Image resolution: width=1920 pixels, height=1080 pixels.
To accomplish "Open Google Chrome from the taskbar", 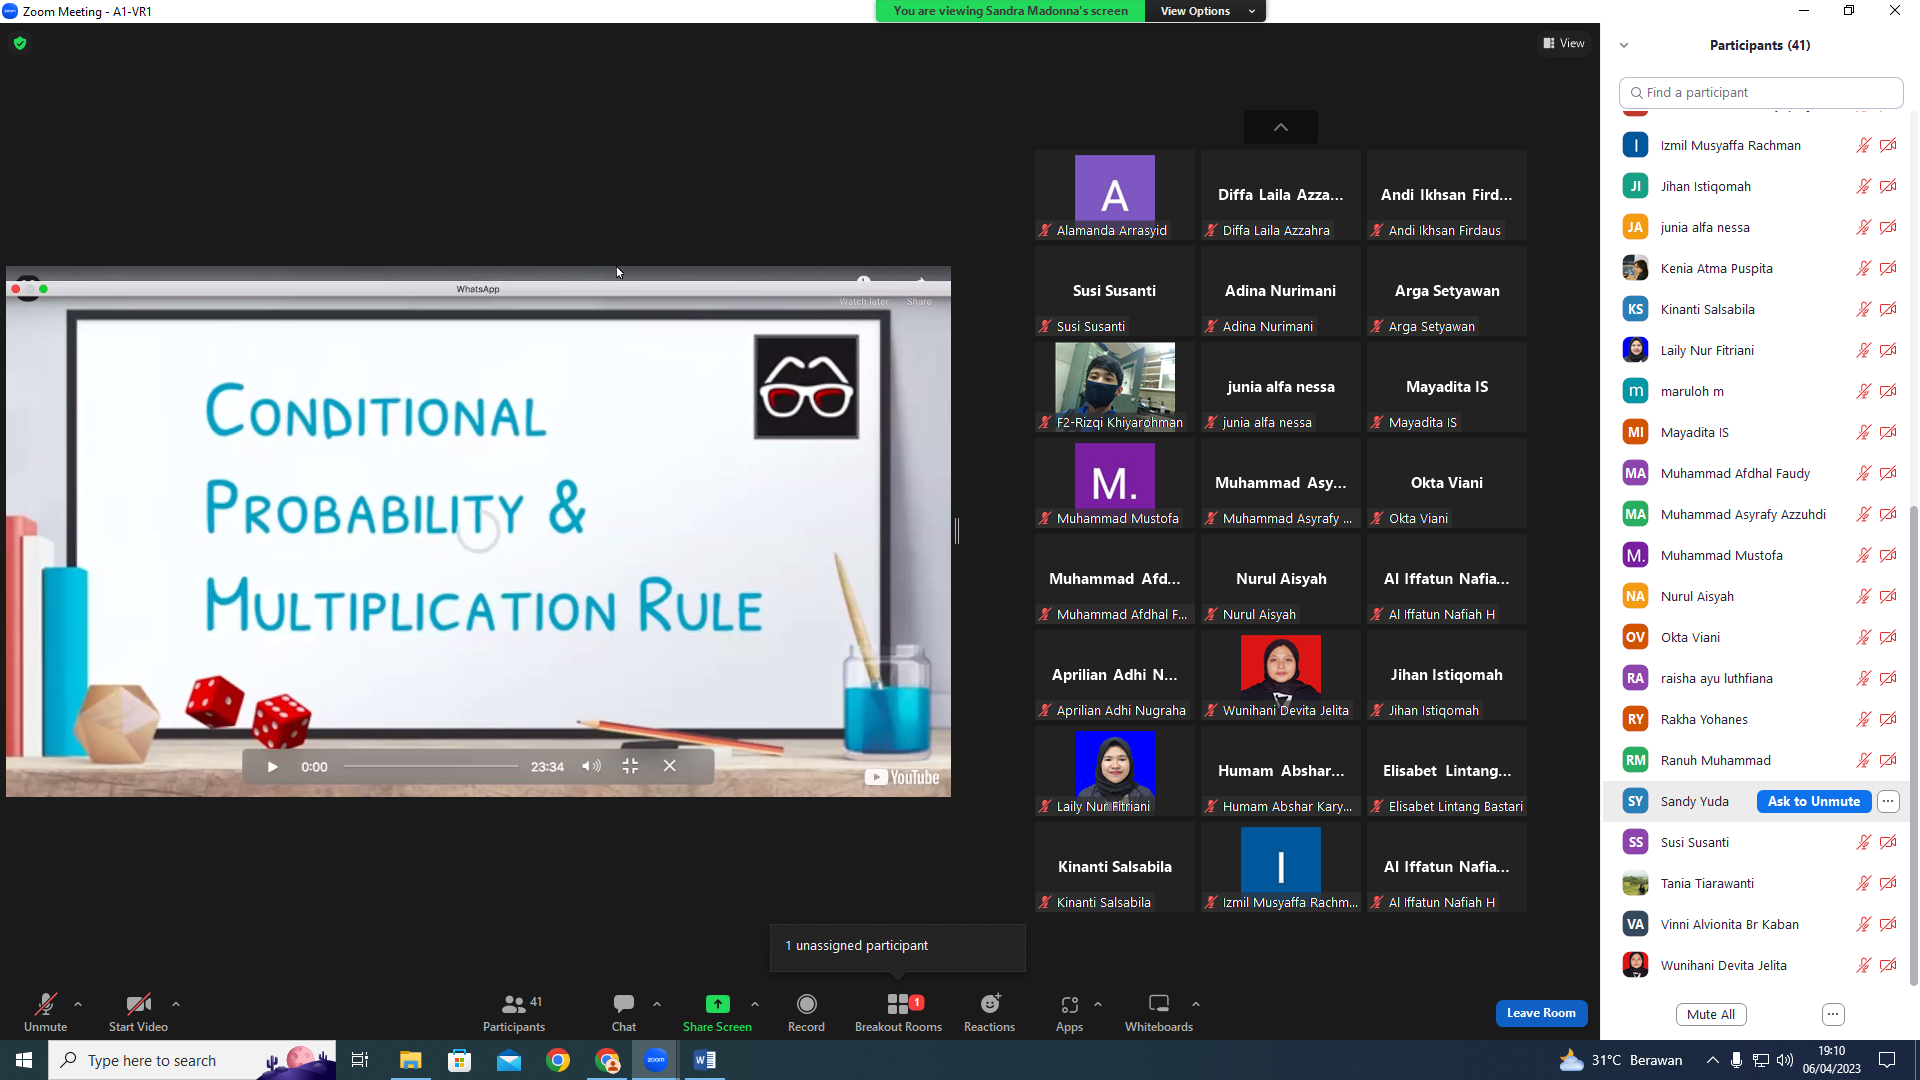I will (x=558, y=1060).
